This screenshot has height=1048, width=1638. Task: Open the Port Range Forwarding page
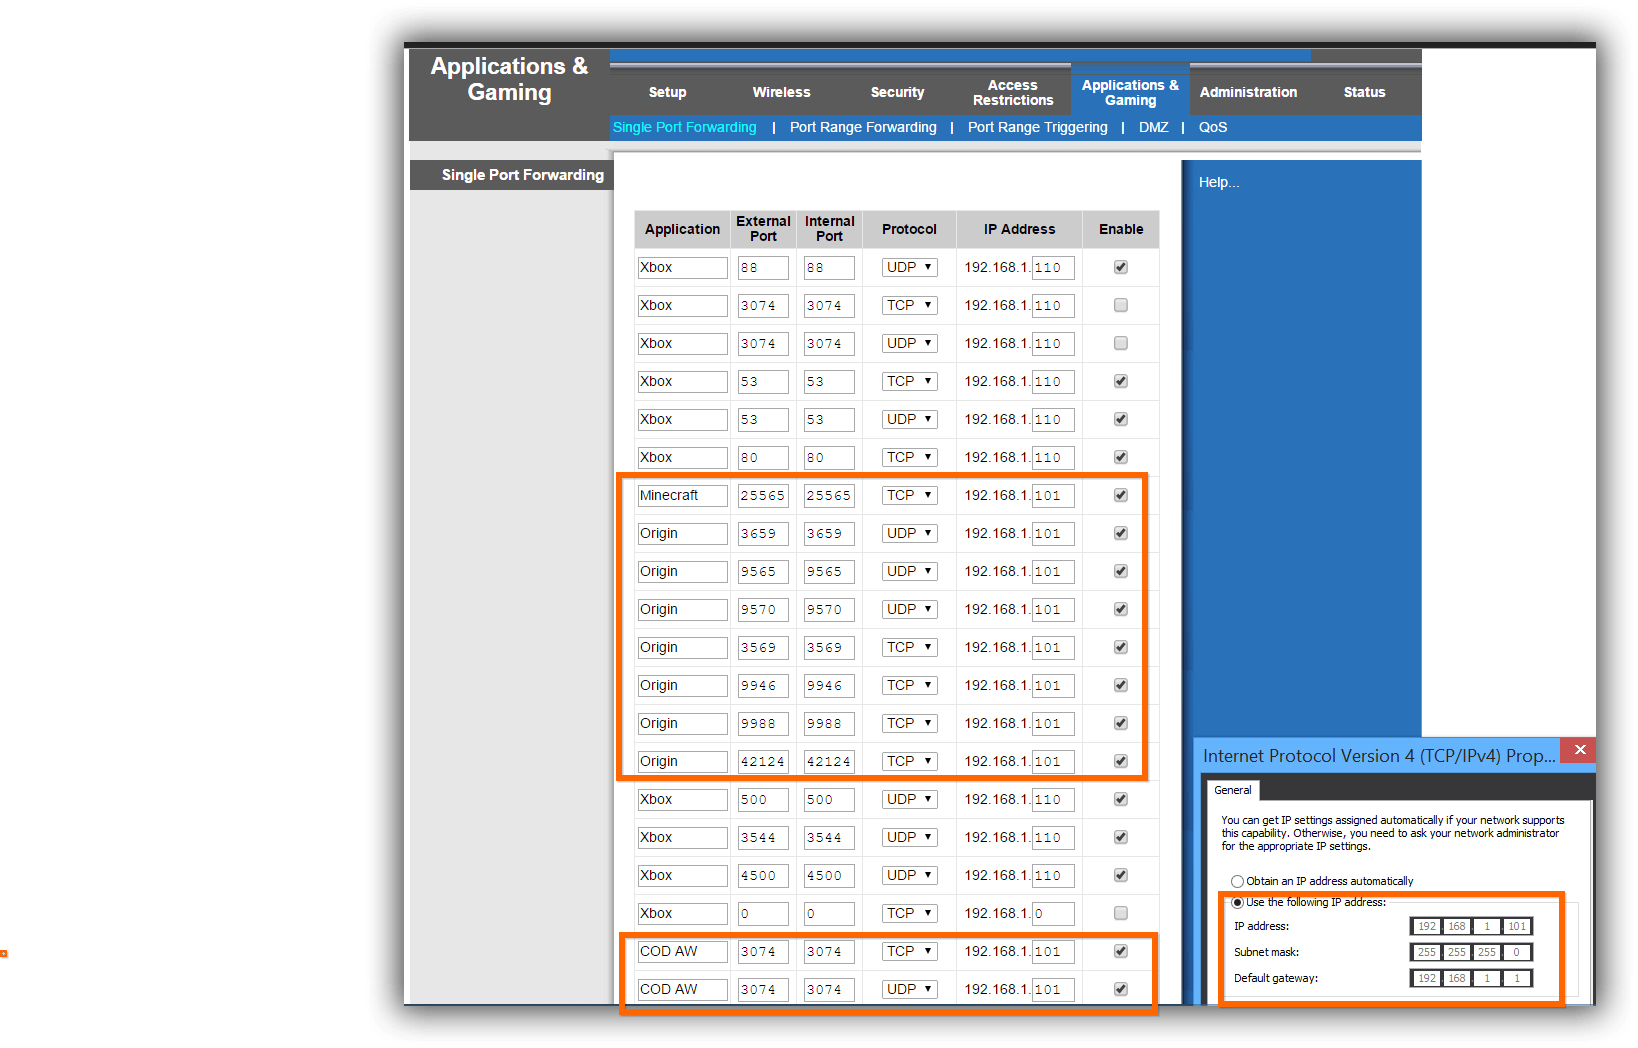[862, 127]
